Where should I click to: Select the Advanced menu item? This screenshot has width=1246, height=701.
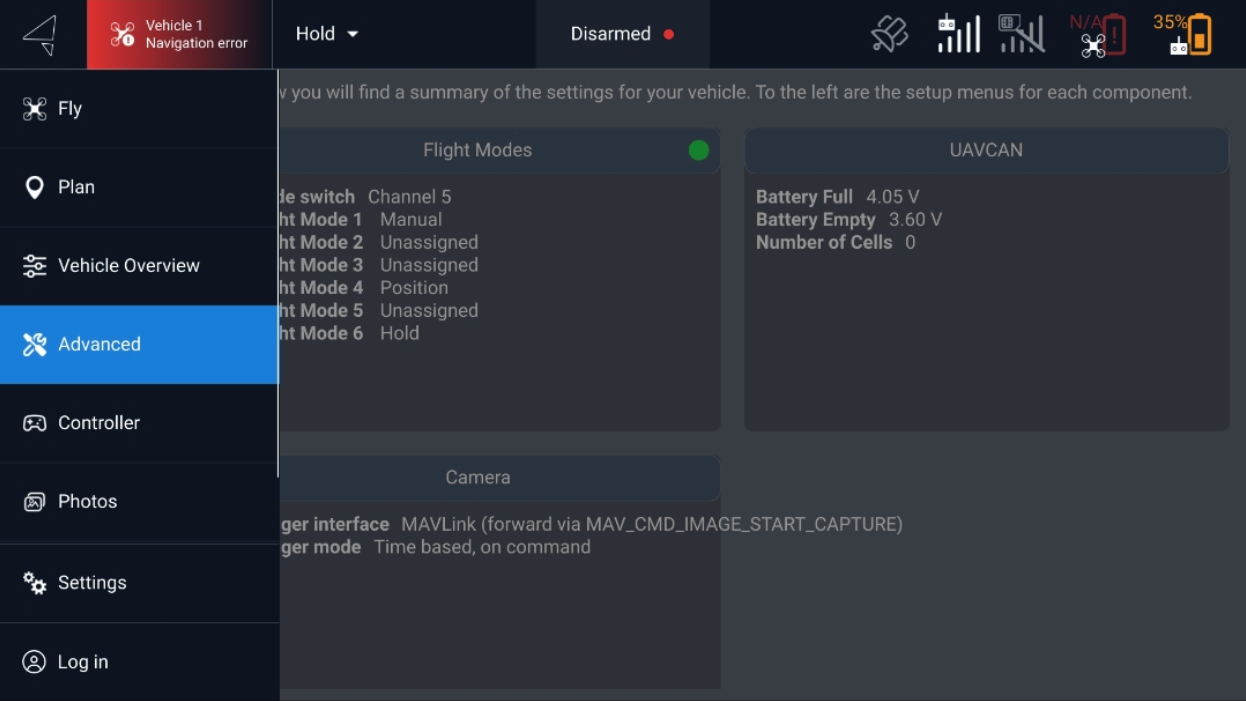coord(99,344)
